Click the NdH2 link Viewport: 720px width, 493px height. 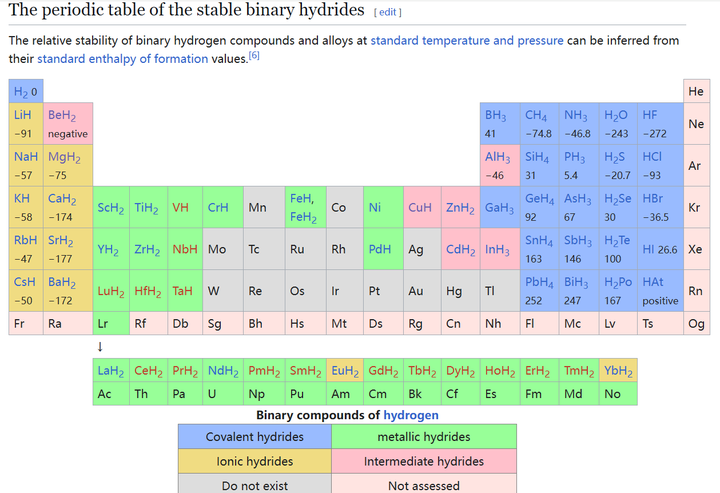pyautogui.click(x=223, y=371)
